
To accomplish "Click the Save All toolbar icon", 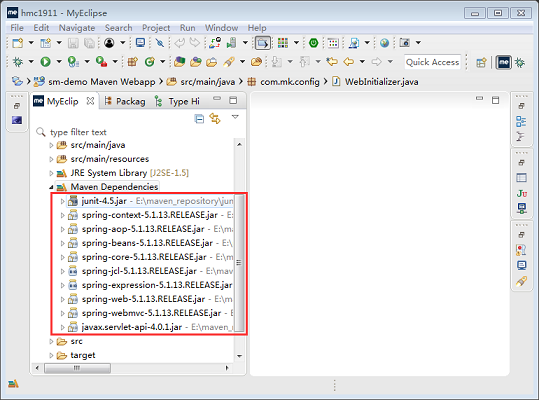I will [x=89, y=43].
